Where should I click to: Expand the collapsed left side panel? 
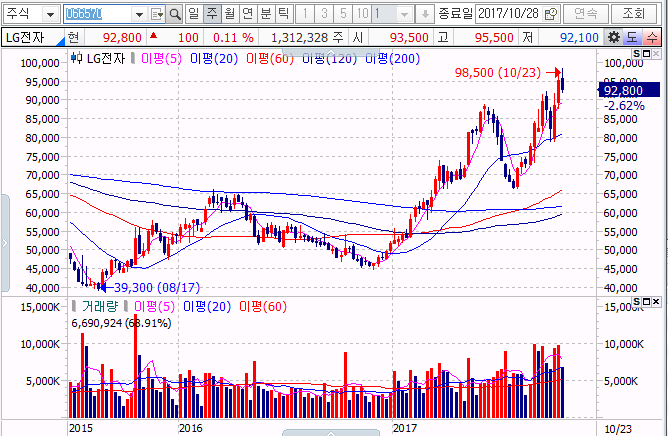pos(5,243)
